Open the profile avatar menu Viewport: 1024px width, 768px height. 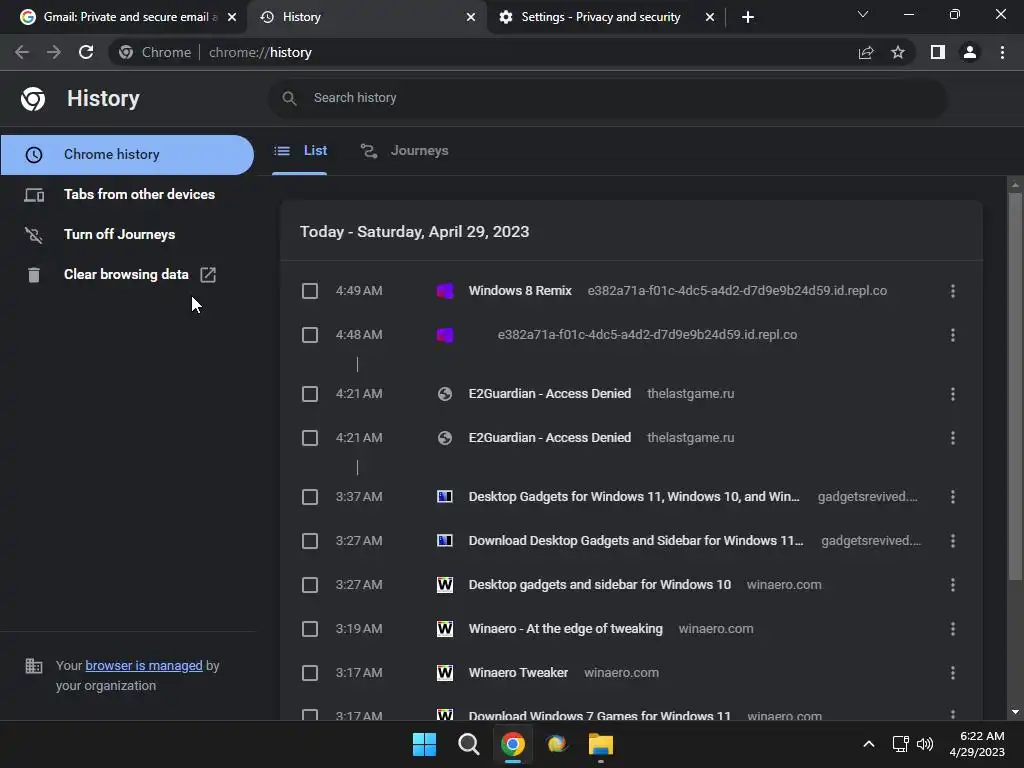tap(970, 52)
